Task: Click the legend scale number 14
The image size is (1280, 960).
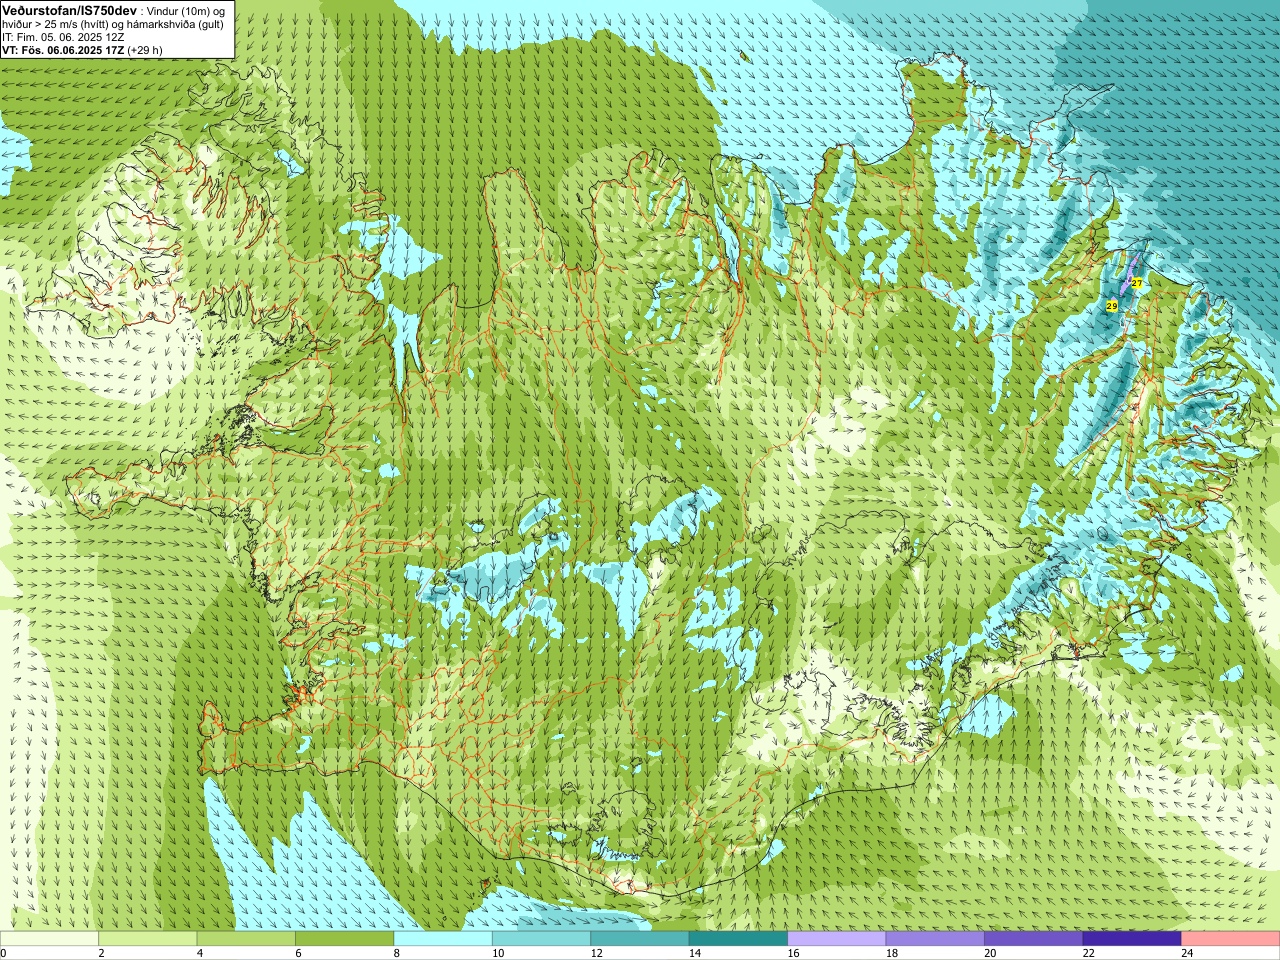Action: point(694,953)
